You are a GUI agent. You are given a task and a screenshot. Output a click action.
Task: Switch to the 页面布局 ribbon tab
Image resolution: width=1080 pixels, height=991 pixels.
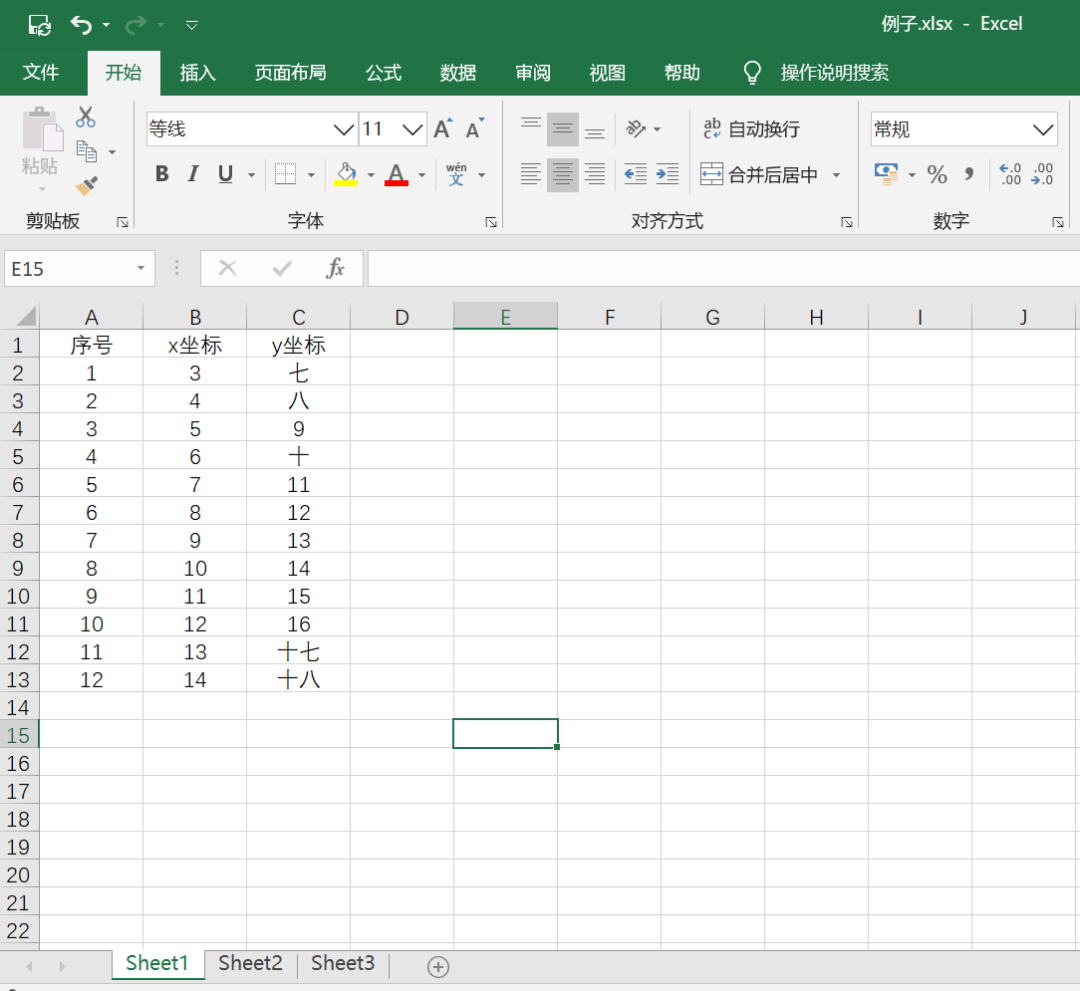[x=290, y=72]
